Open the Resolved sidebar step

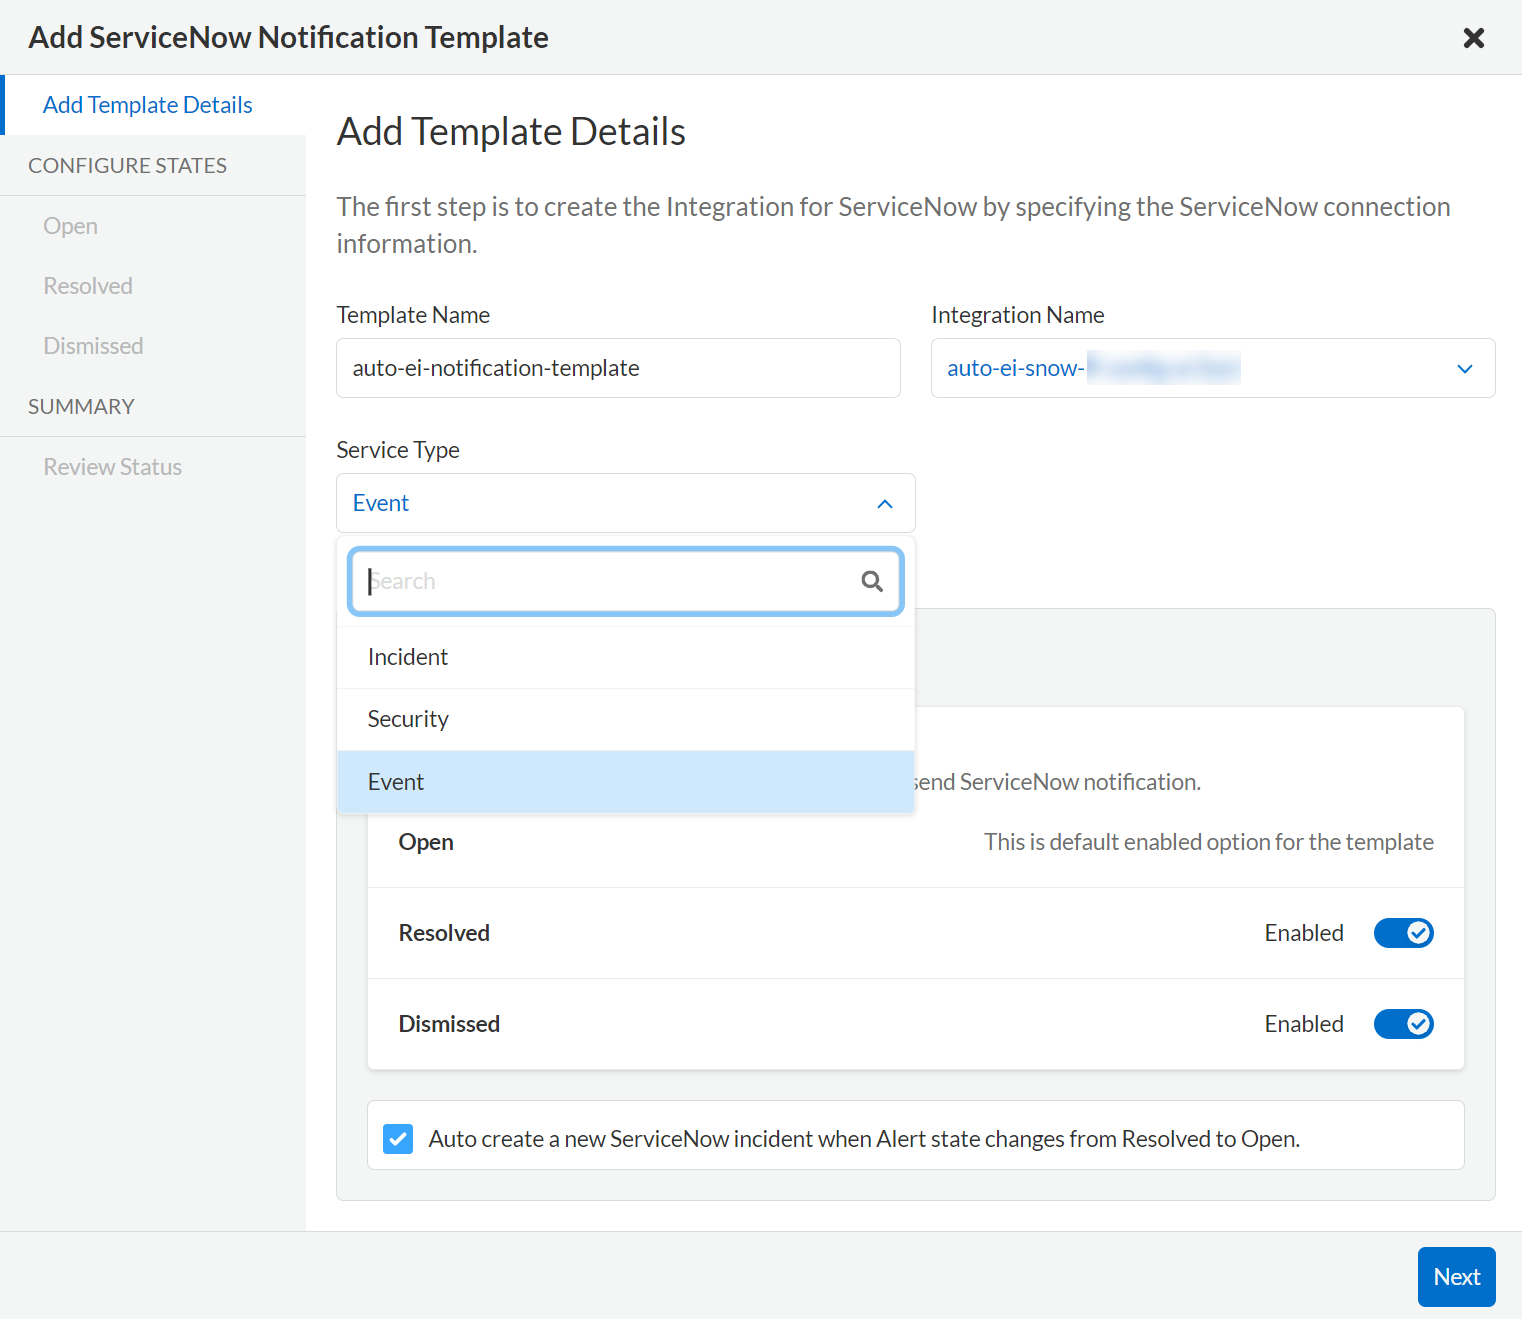(88, 286)
